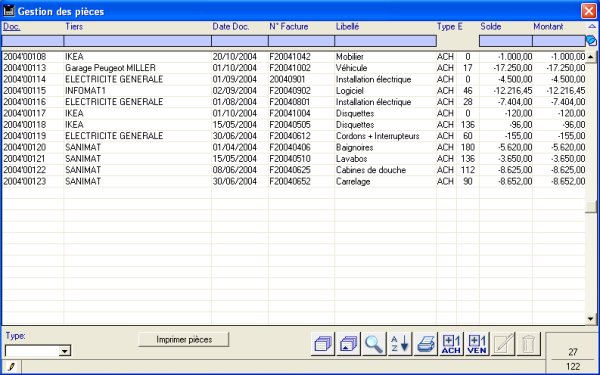600x375 pixels.
Task: Sort by the Doc. column header
Action: [x=11, y=26]
